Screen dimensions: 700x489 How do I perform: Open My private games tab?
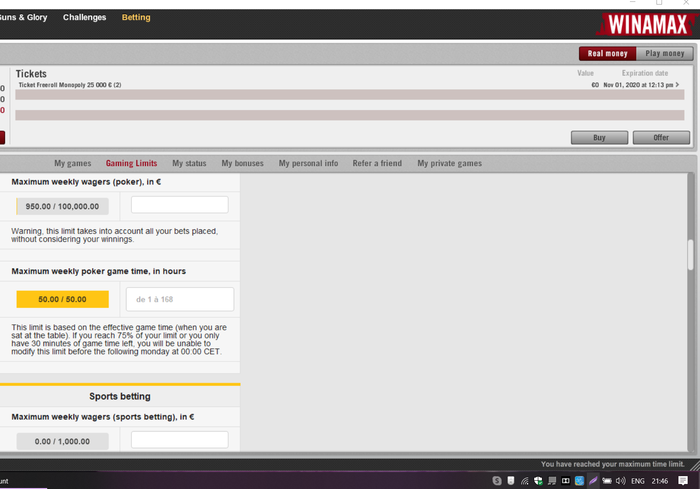[x=450, y=163]
